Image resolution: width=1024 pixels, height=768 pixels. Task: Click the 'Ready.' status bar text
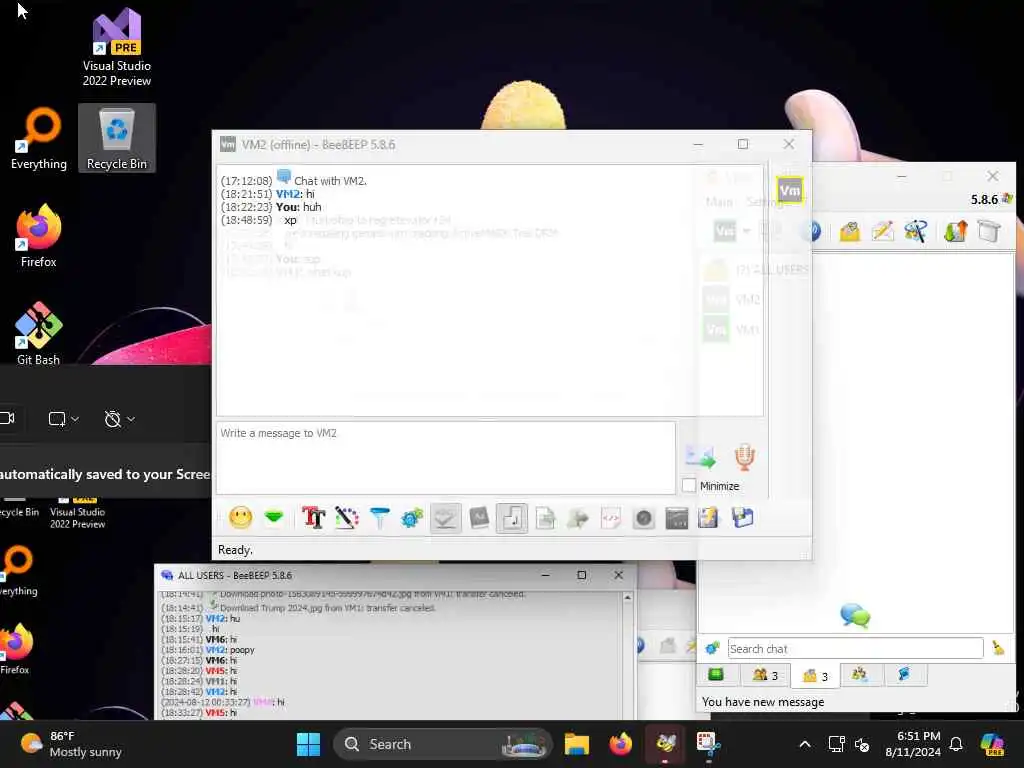[235, 550]
